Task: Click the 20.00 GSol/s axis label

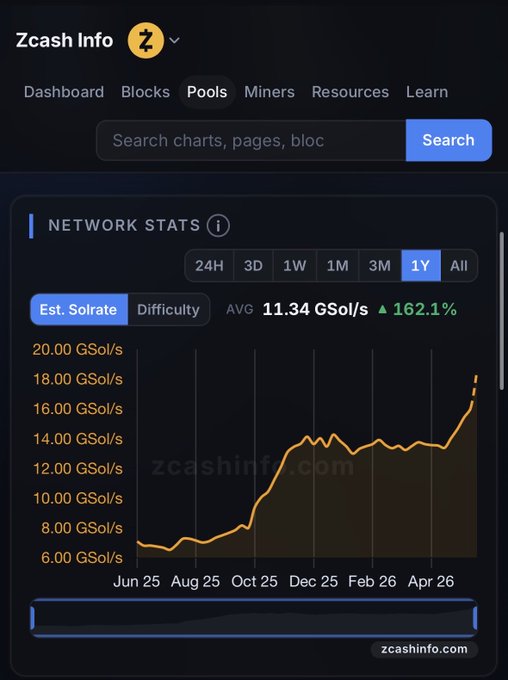Action: pyautogui.click(x=78, y=350)
